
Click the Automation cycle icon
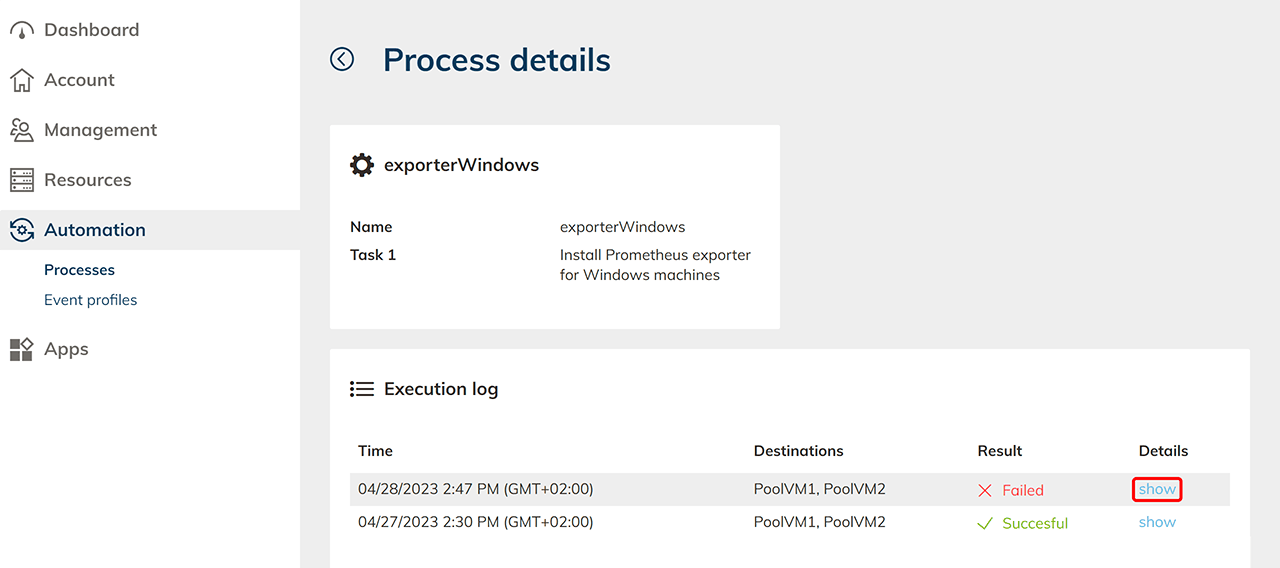coord(22,230)
